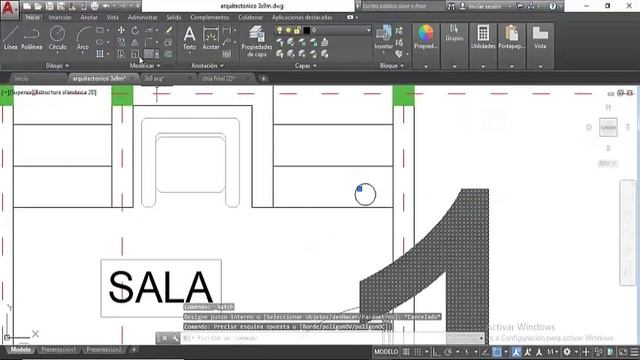Viewport: 640px width, 360px height.
Task: Toggle ortho mode in status bar
Action: pos(436,352)
